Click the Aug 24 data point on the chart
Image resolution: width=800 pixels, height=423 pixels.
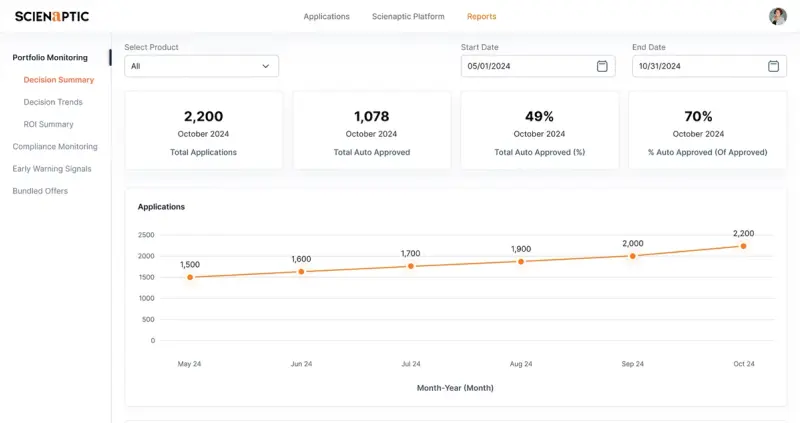[x=521, y=261]
